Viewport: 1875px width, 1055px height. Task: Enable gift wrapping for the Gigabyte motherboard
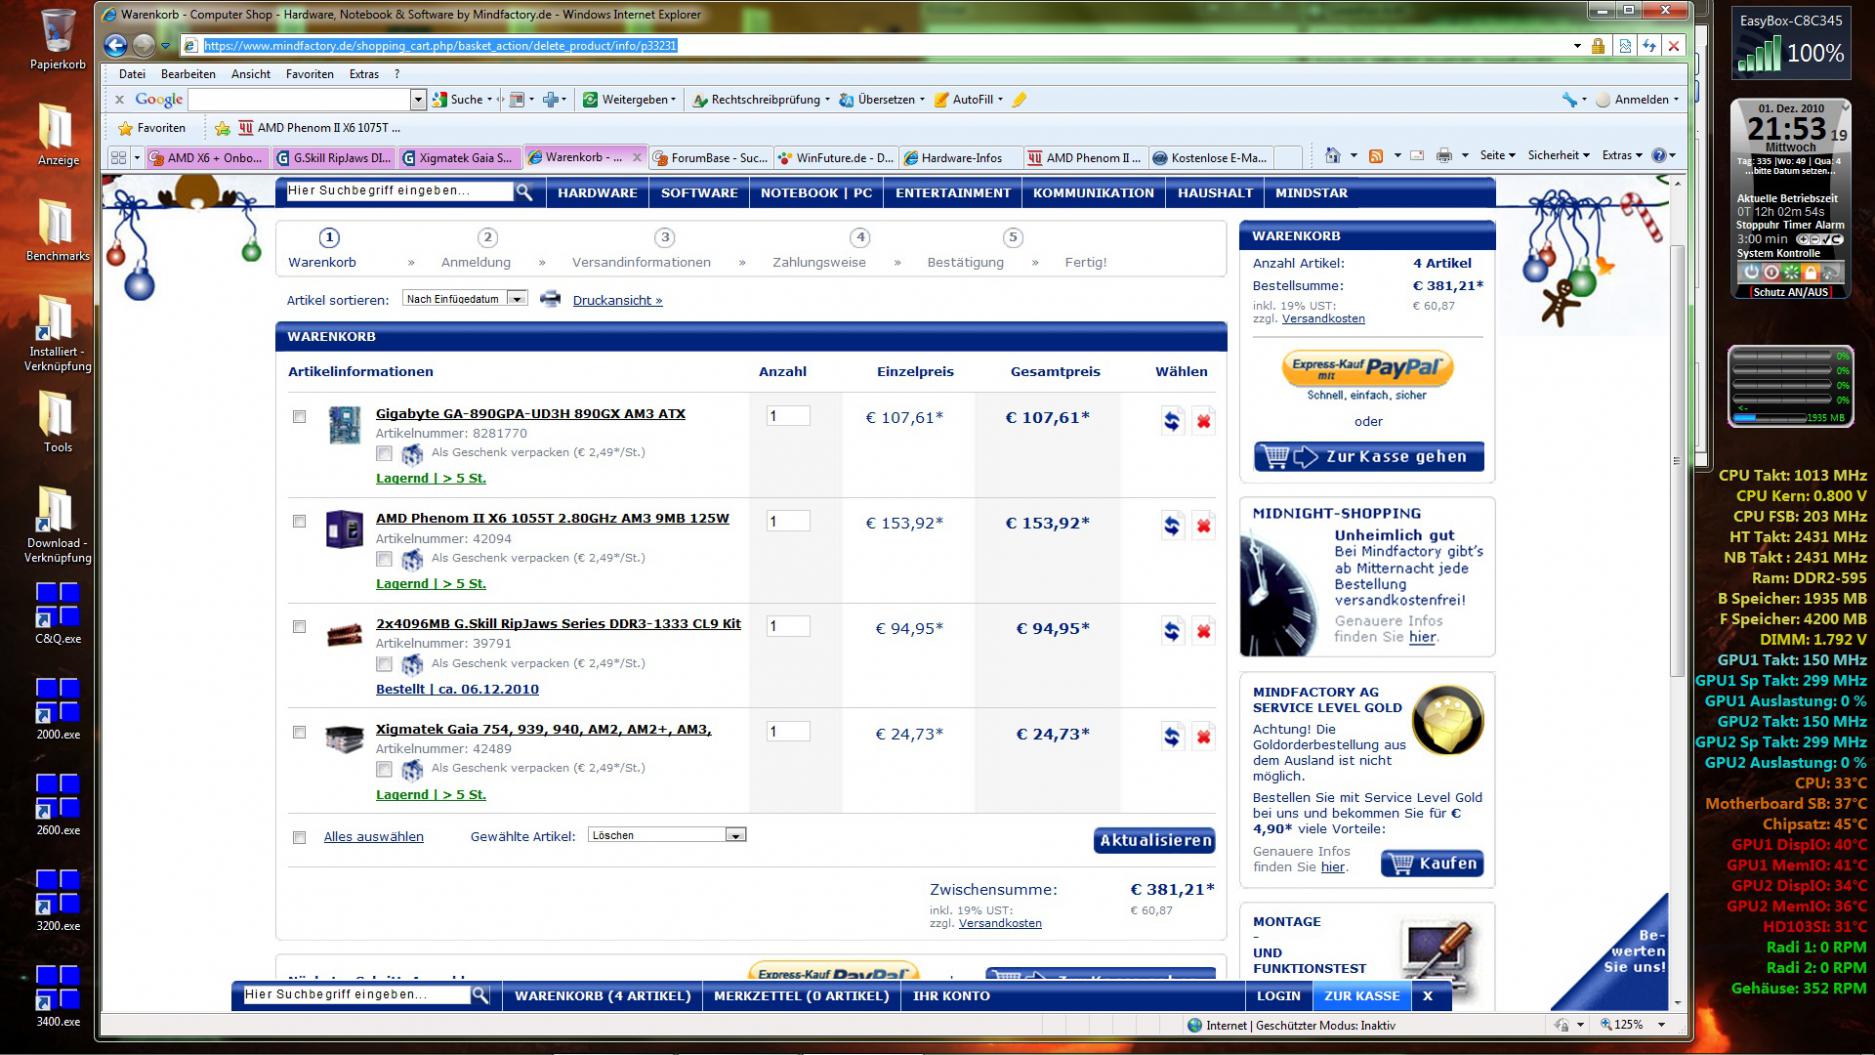384,453
